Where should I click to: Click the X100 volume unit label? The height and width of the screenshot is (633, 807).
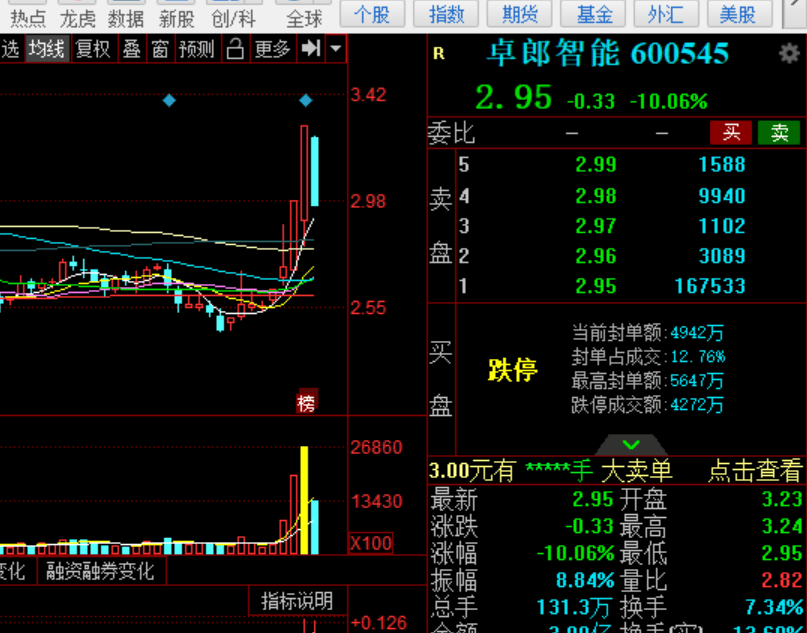point(371,543)
